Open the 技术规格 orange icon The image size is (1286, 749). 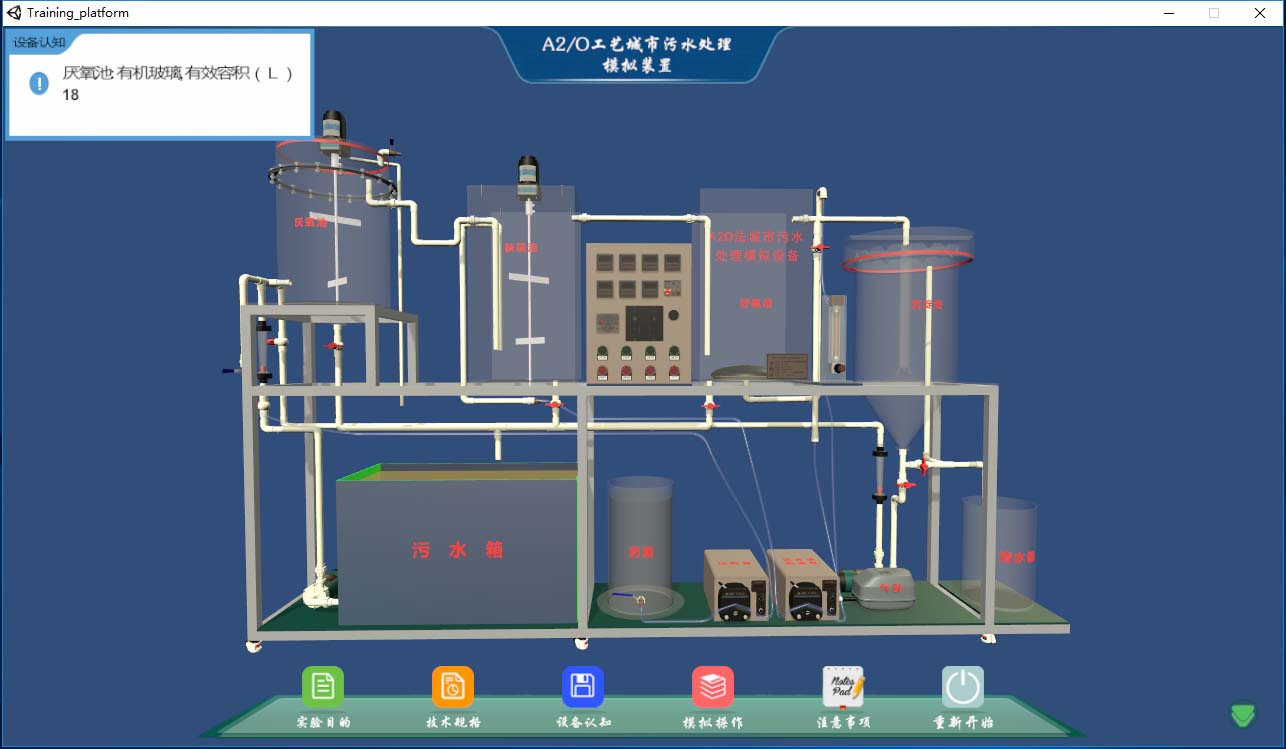point(453,687)
